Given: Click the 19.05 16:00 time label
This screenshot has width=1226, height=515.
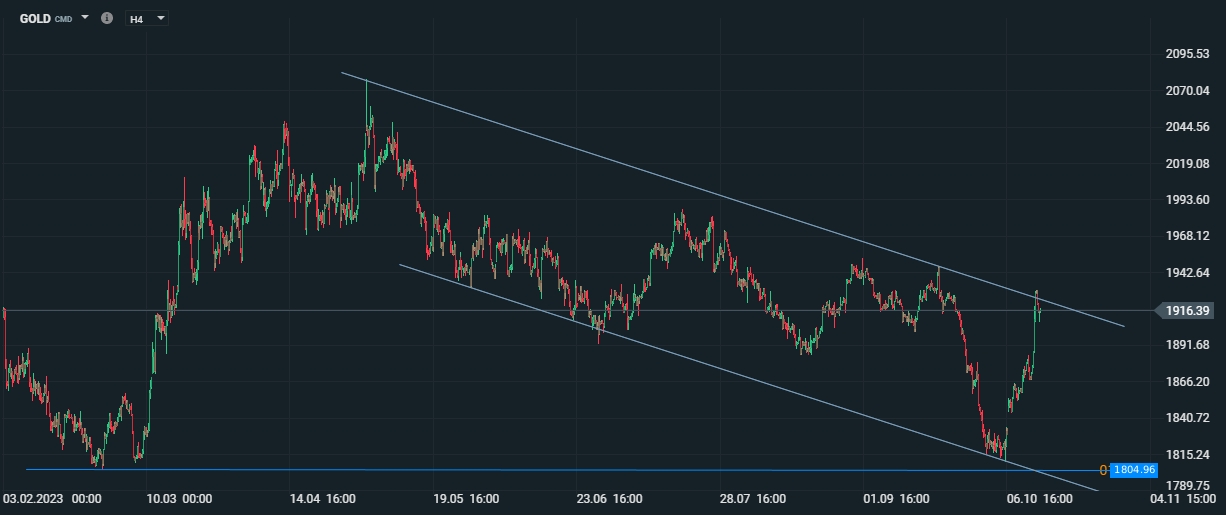Looking at the screenshot, I should [x=466, y=498].
